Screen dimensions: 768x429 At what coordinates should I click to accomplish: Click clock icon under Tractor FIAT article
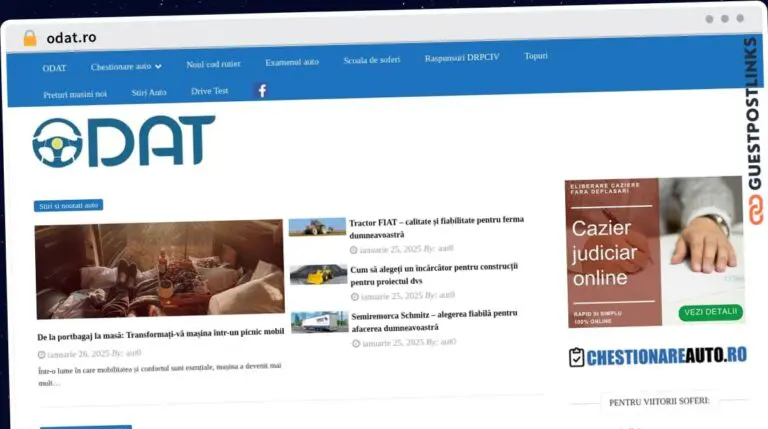353,250
